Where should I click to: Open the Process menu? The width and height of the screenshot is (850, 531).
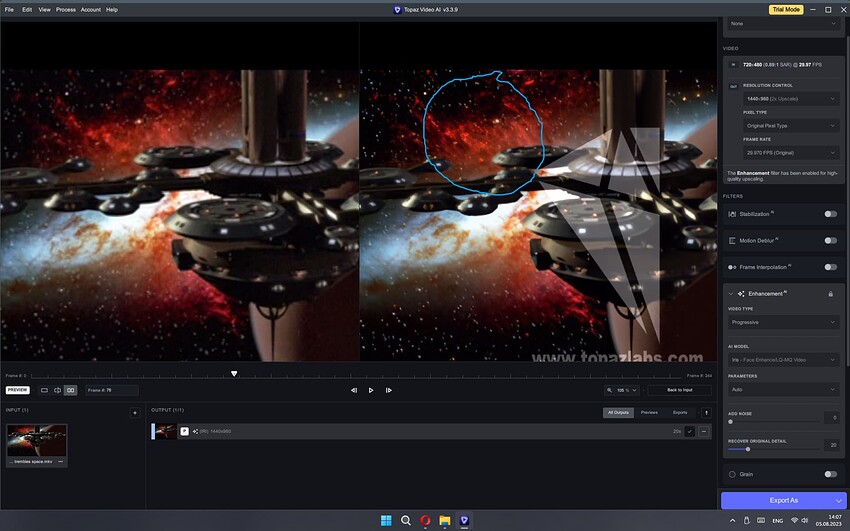(x=66, y=10)
